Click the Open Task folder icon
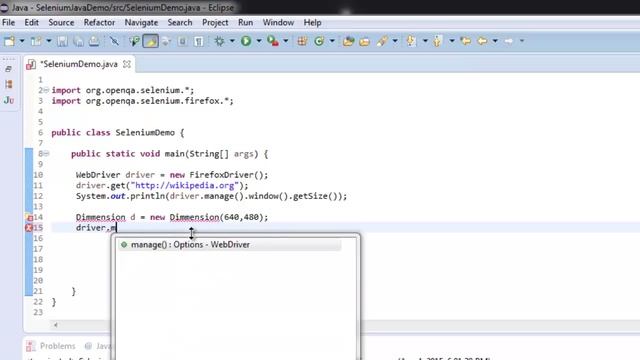The image size is (640, 360). click(x=364, y=41)
